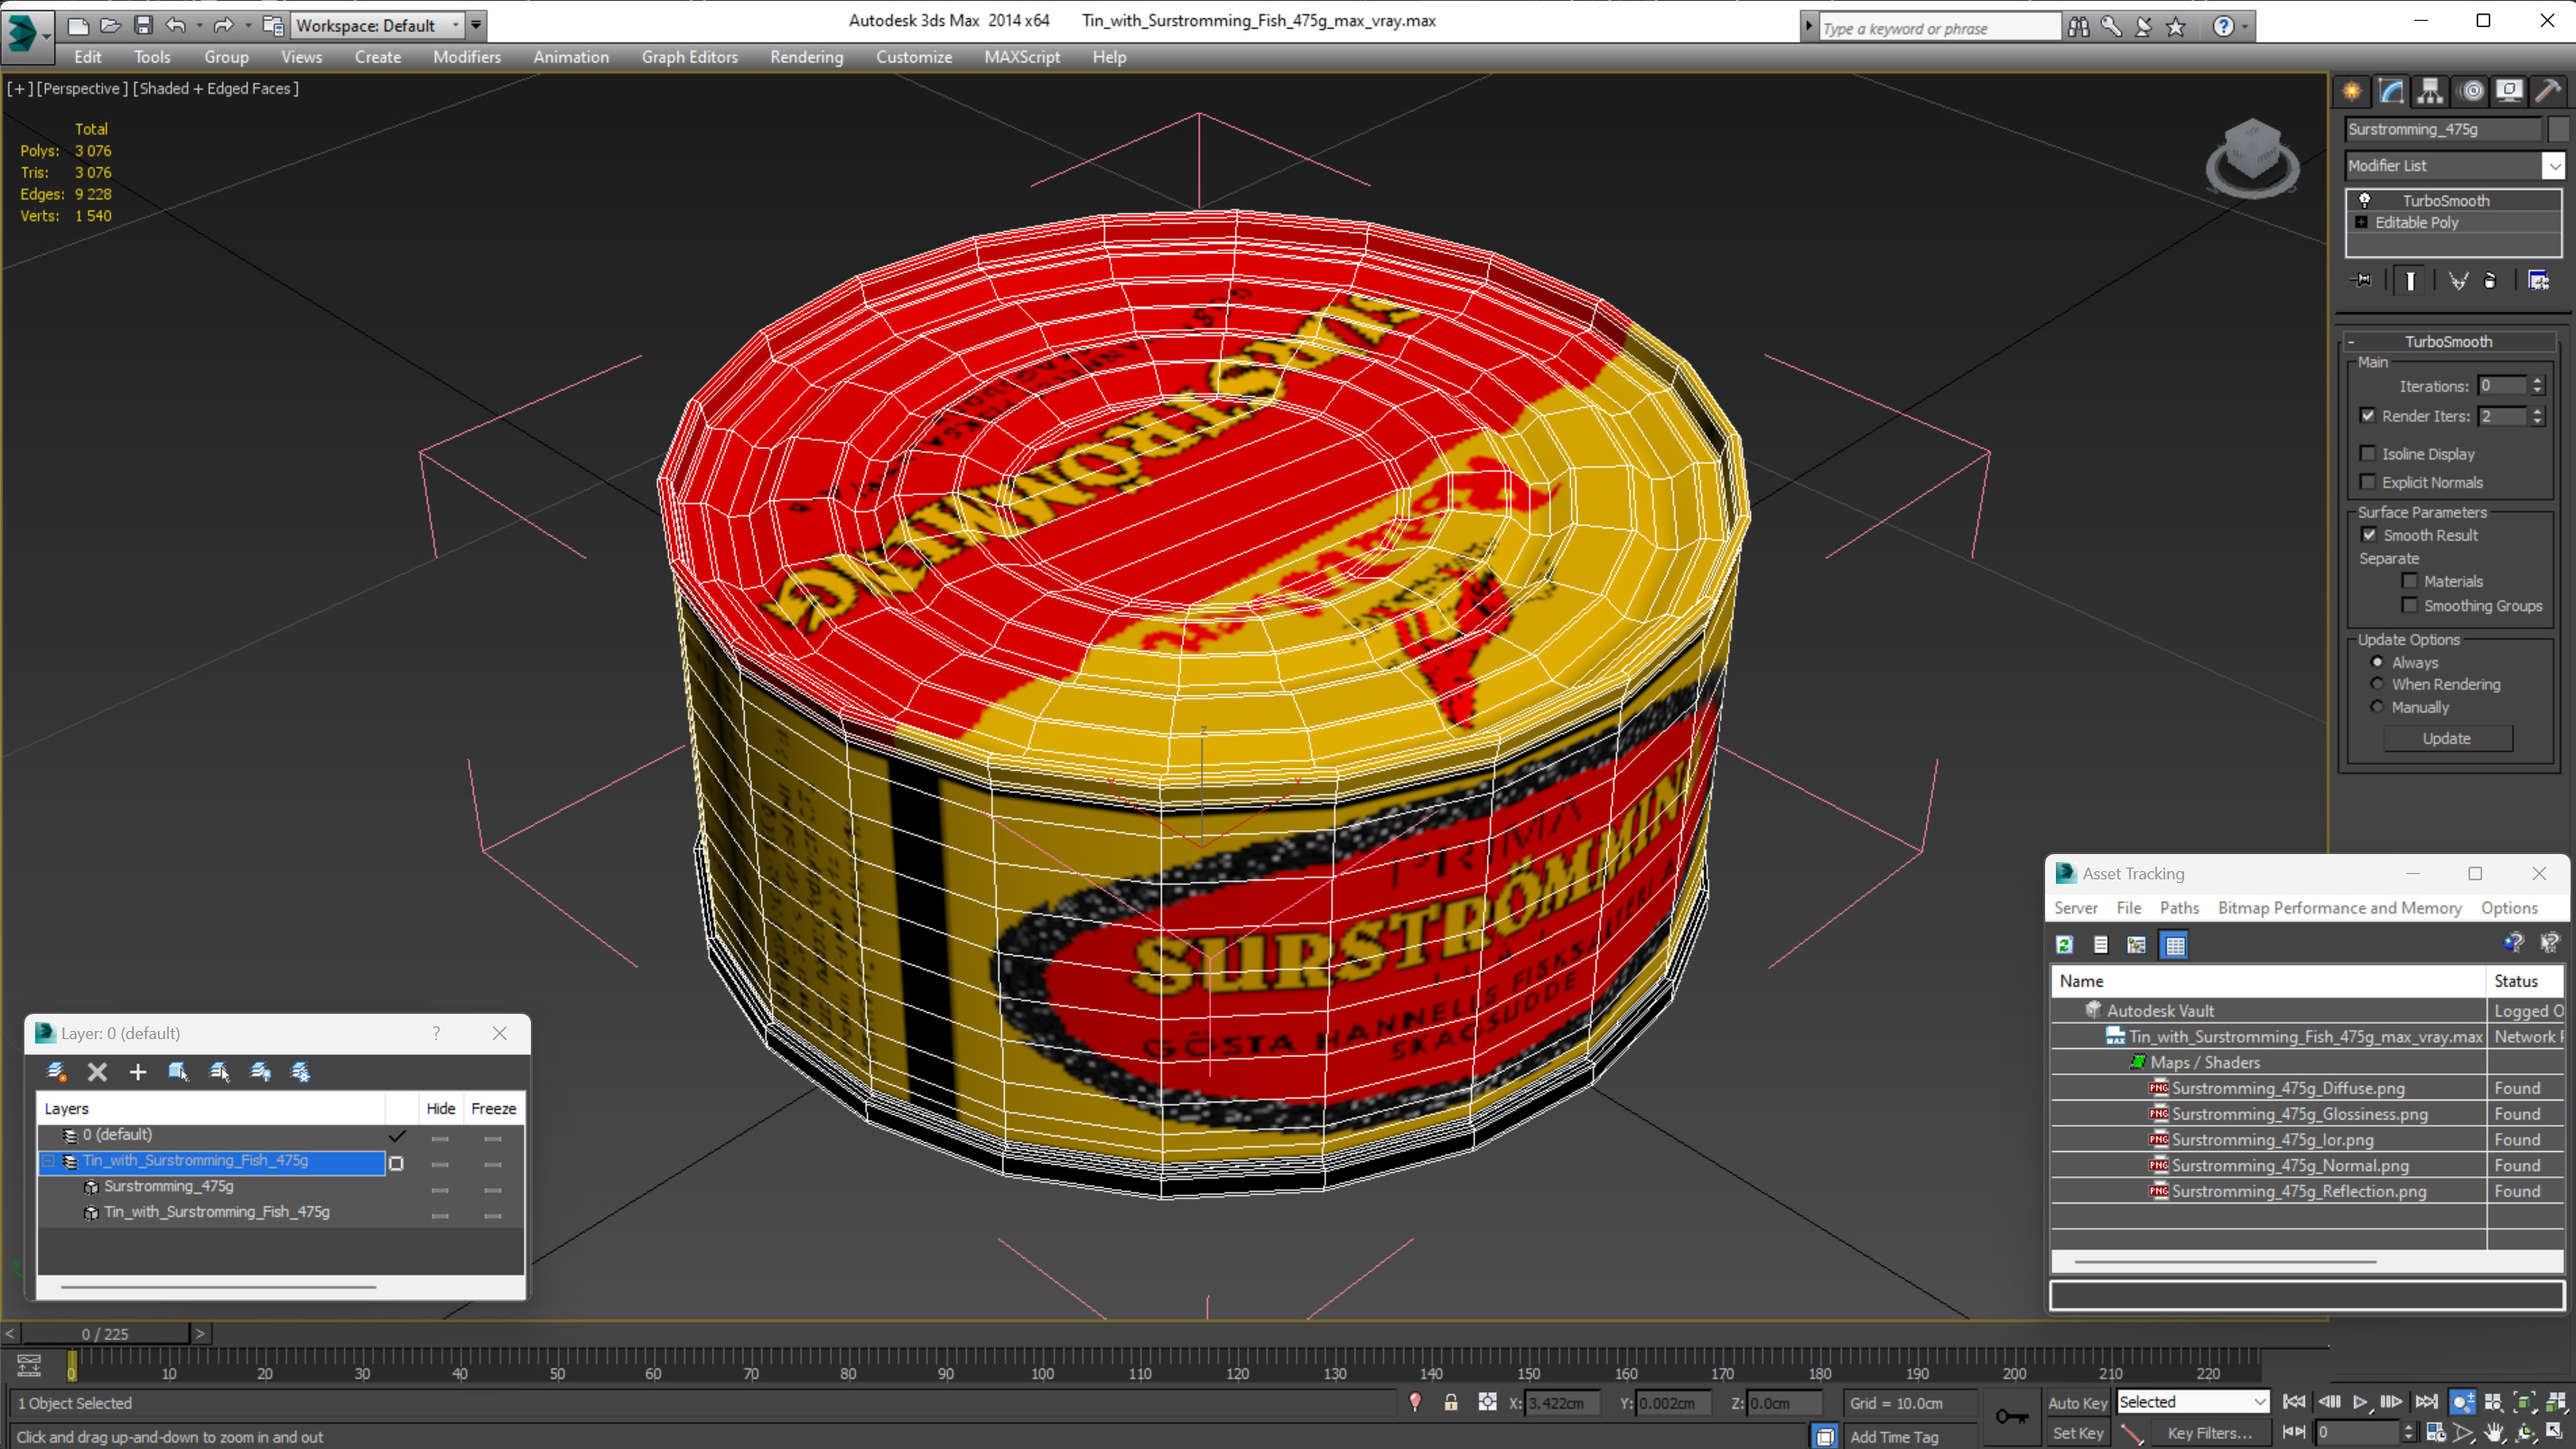
Task: Toggle TurboSmooth modifier lightbulb visibility
Action: coord(2364,200)
